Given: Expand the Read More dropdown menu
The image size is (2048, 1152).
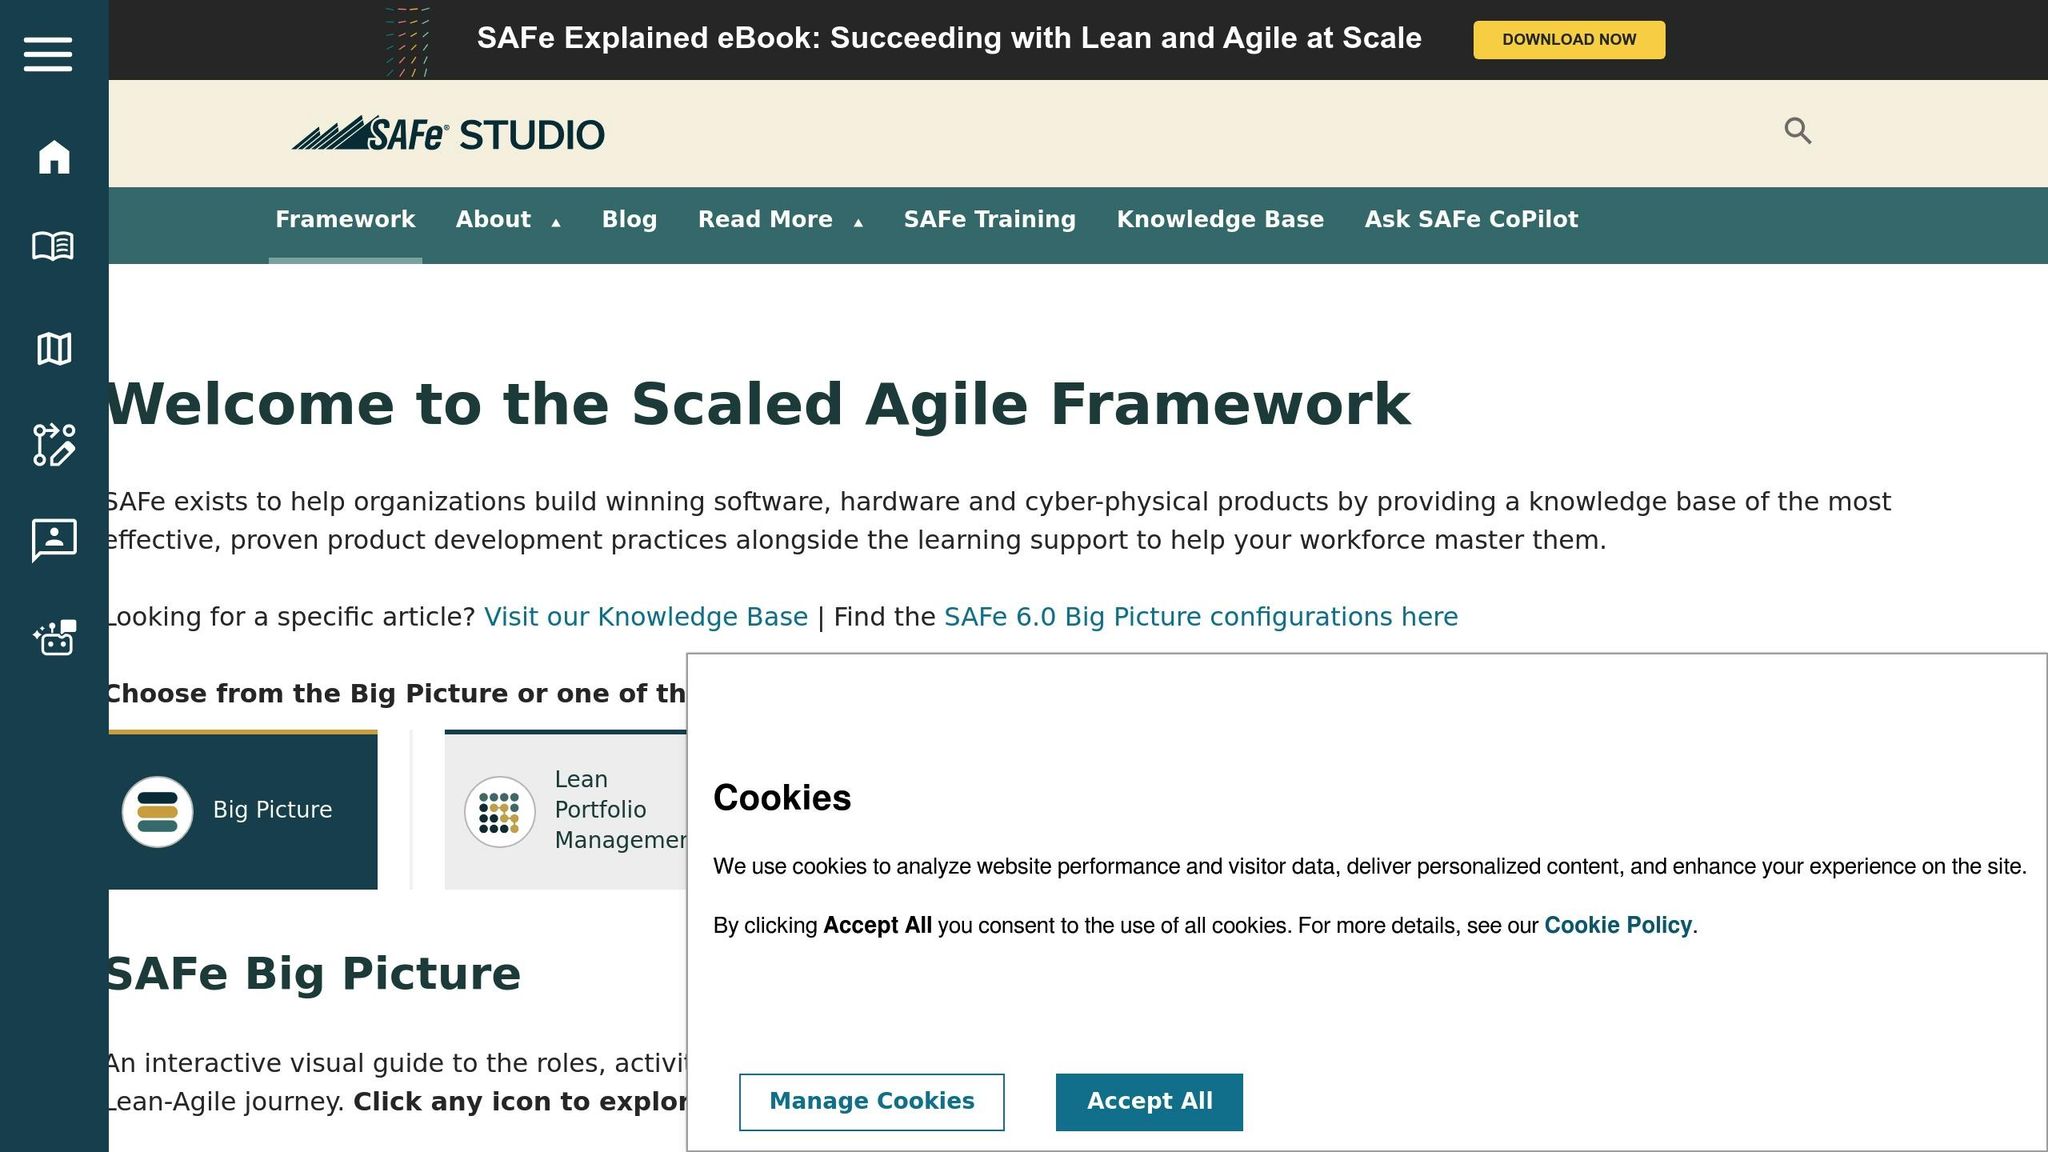Looking at the screenshot, I should tap(779, 220).
